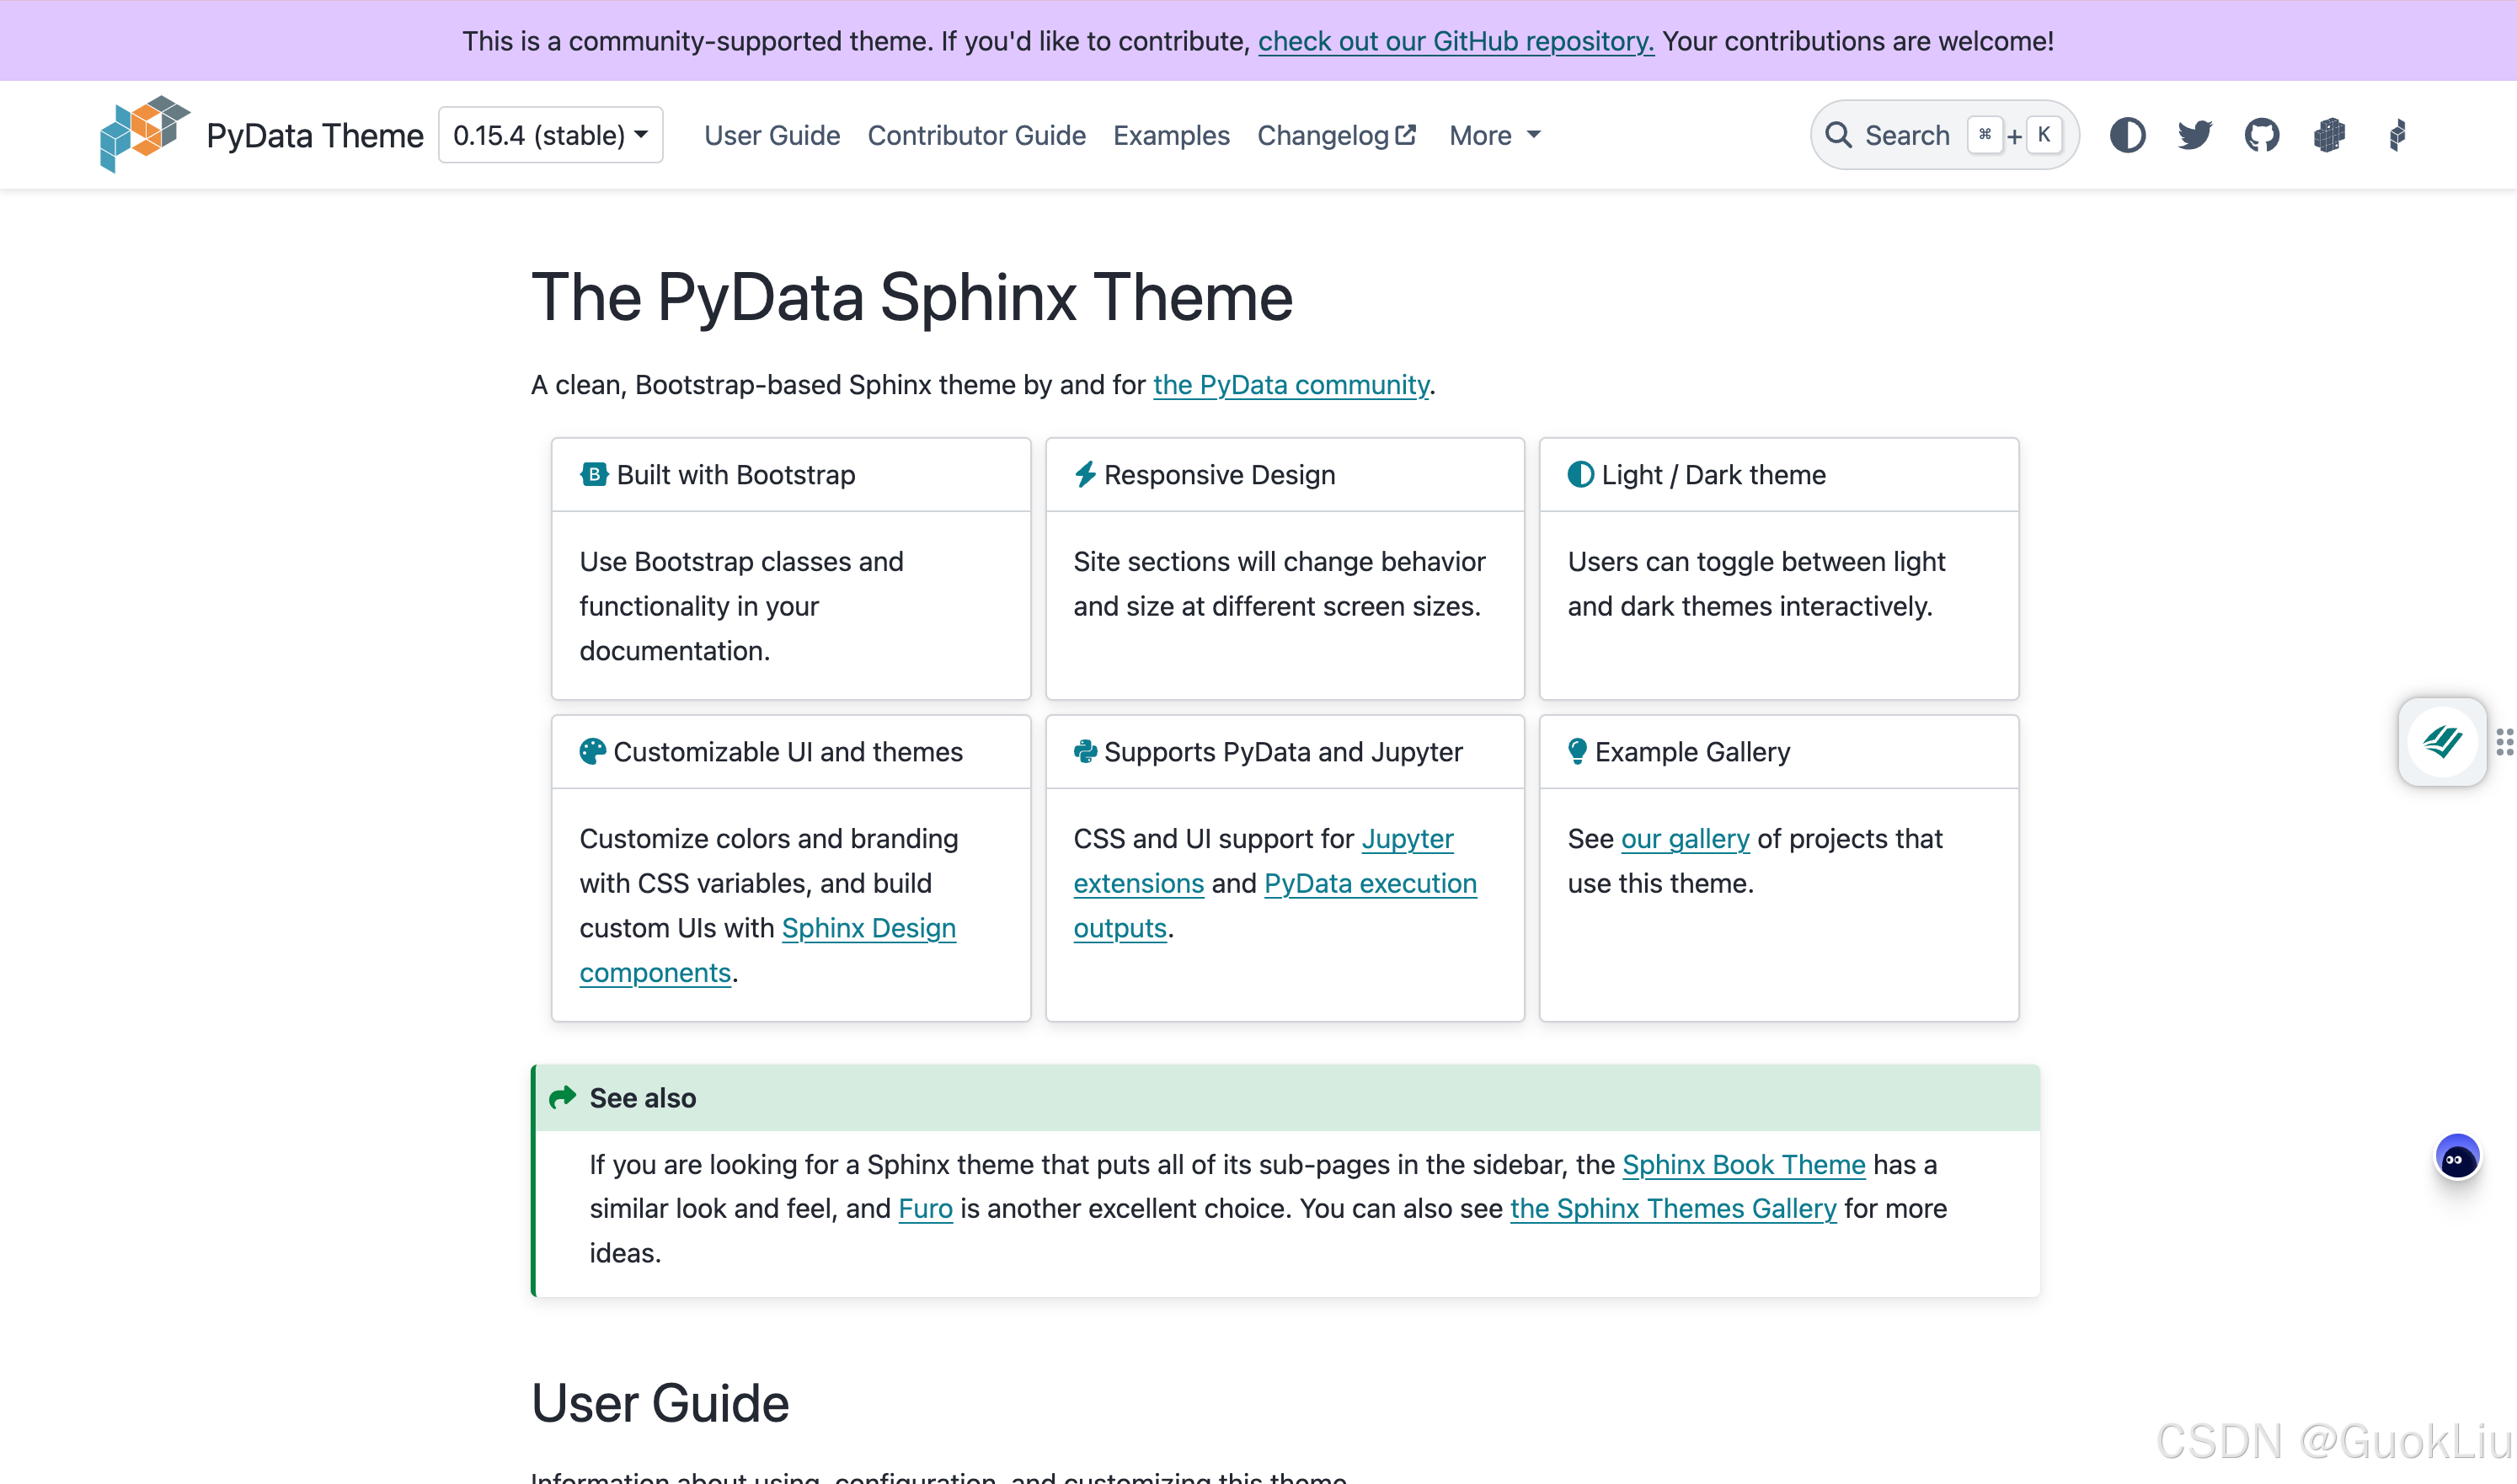Select the User Guide tab
This screenshot has height=1484, width=2517.
(772, 134)
